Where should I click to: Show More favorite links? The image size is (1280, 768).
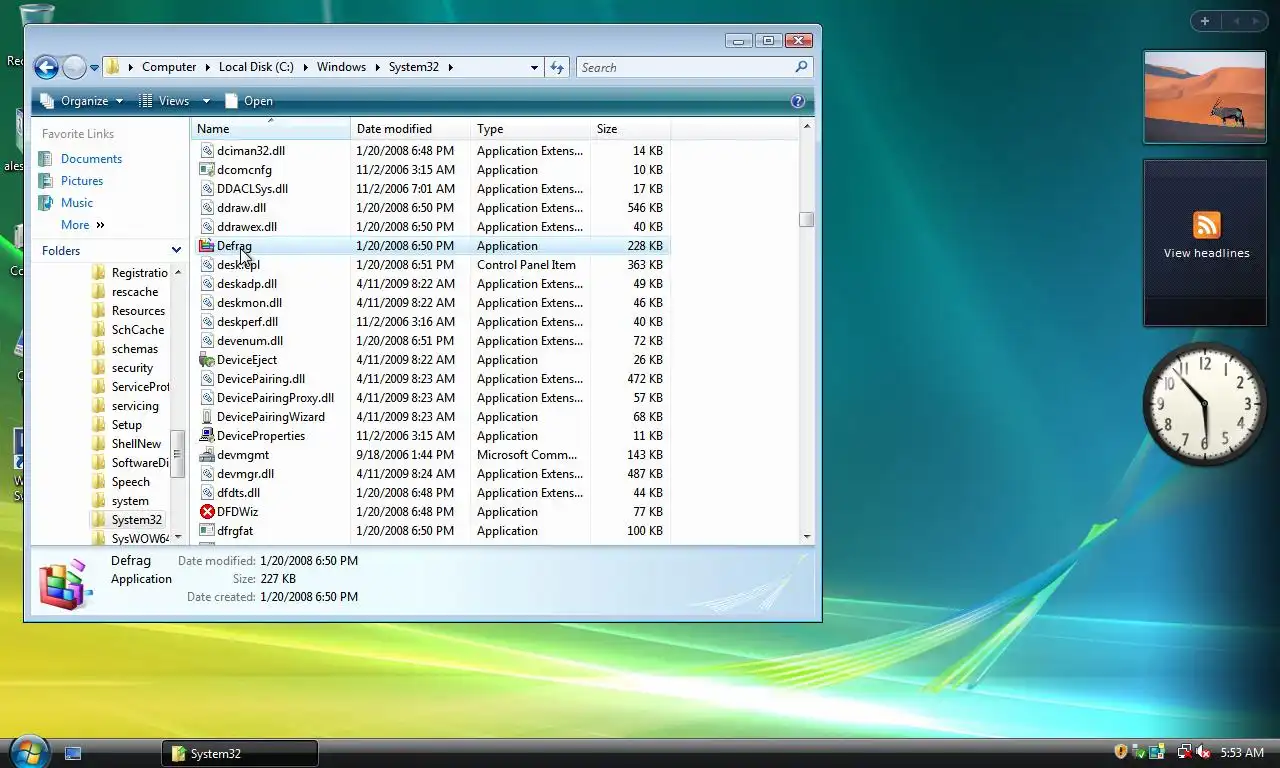[82, 225]
